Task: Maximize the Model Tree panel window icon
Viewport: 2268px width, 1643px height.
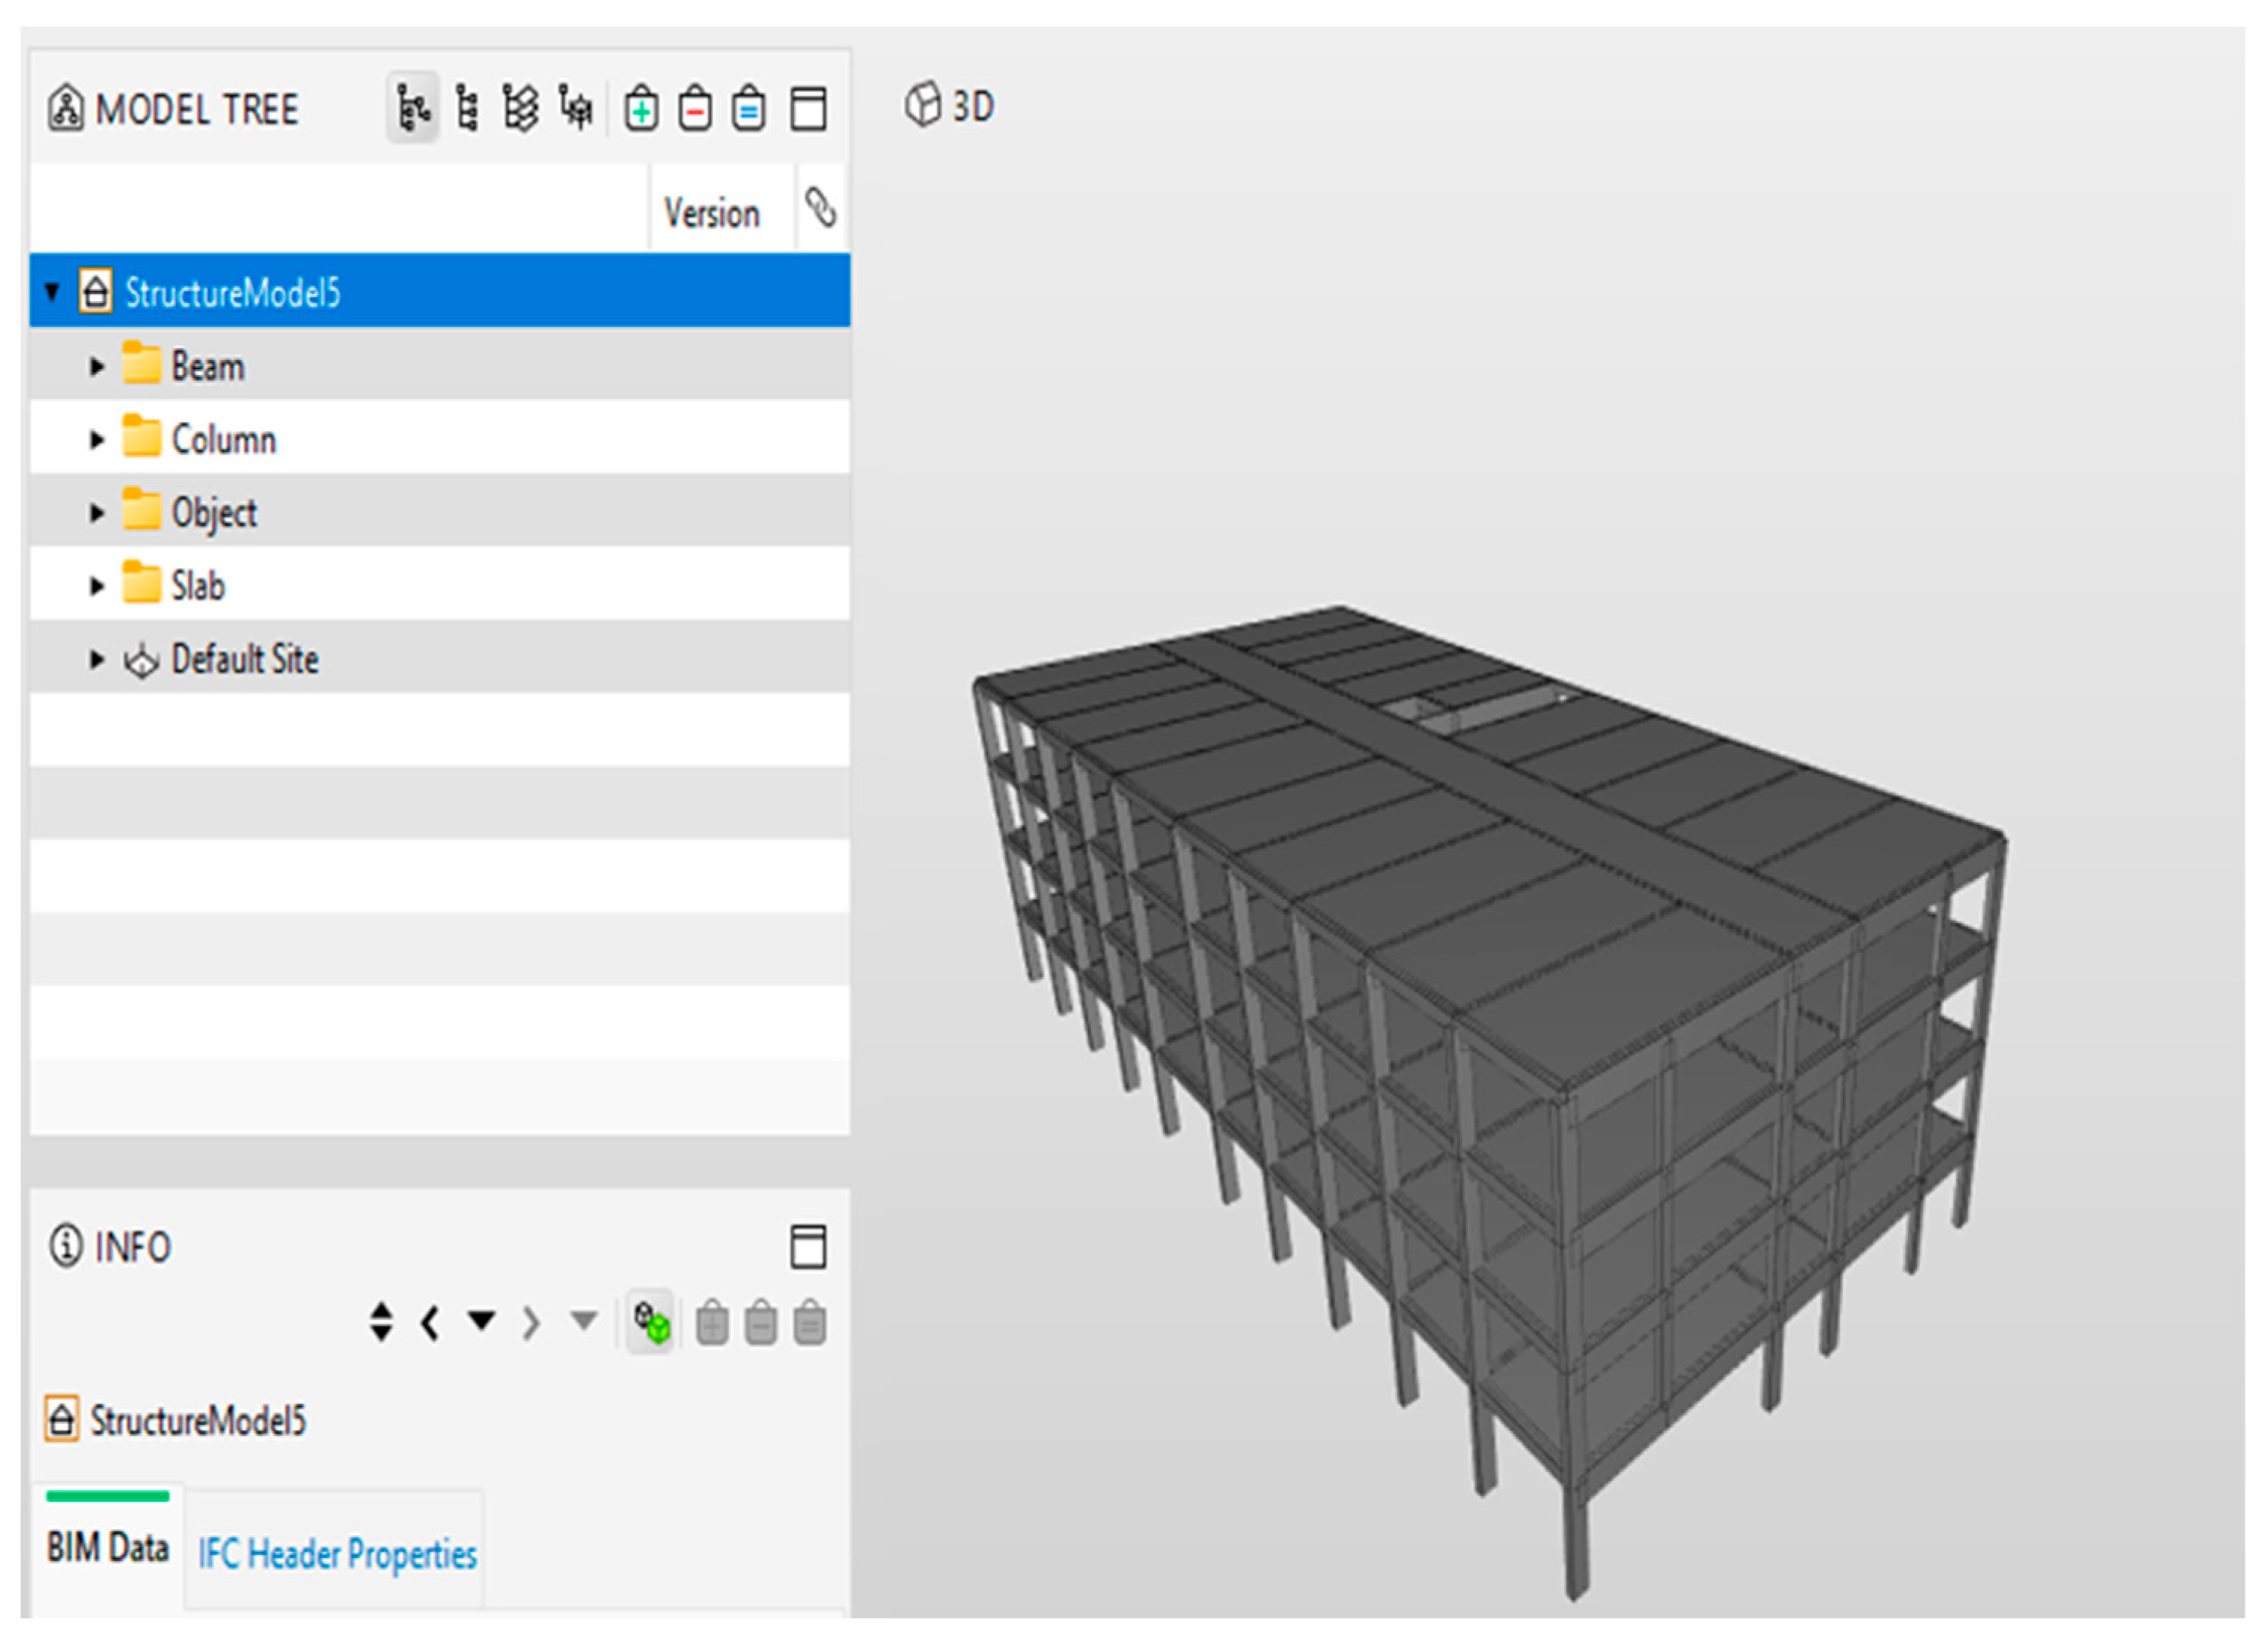Action: click(x=808, y=108)
